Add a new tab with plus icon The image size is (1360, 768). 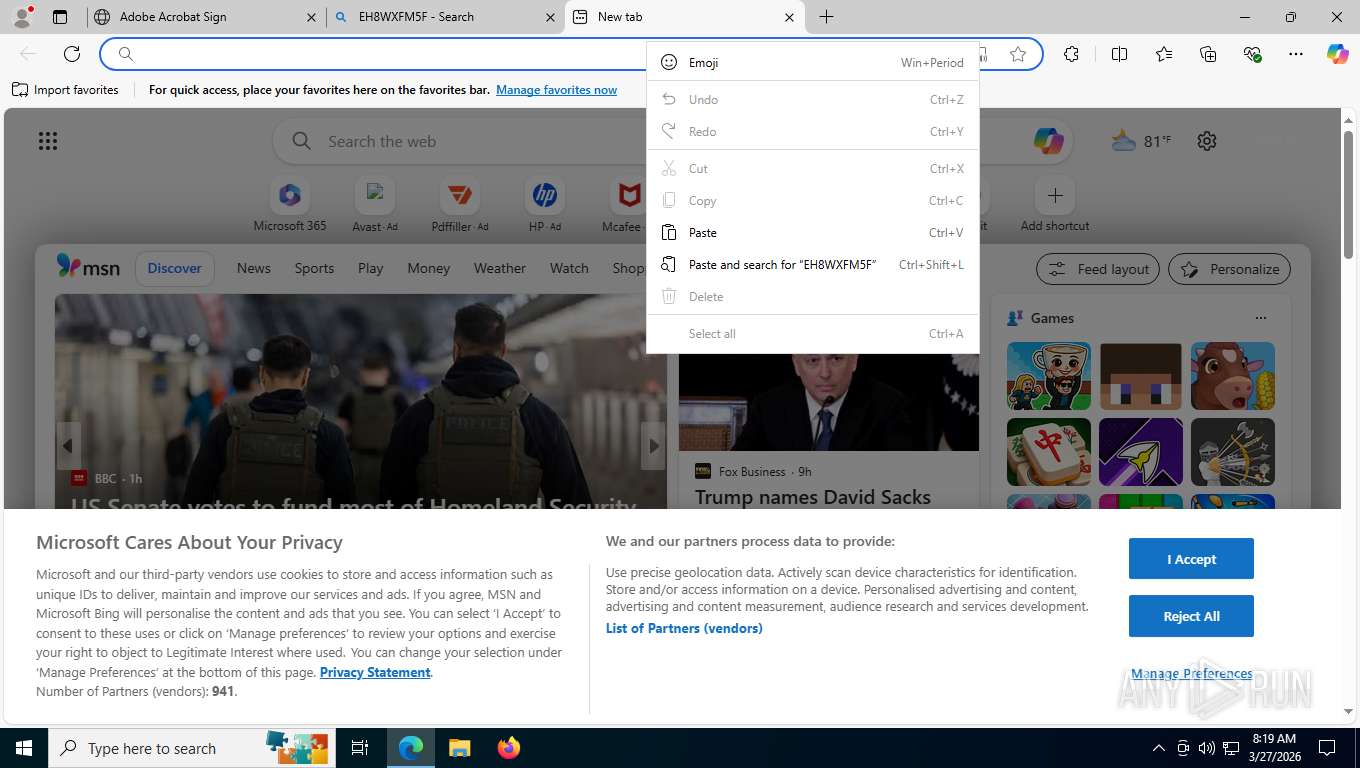826,17
